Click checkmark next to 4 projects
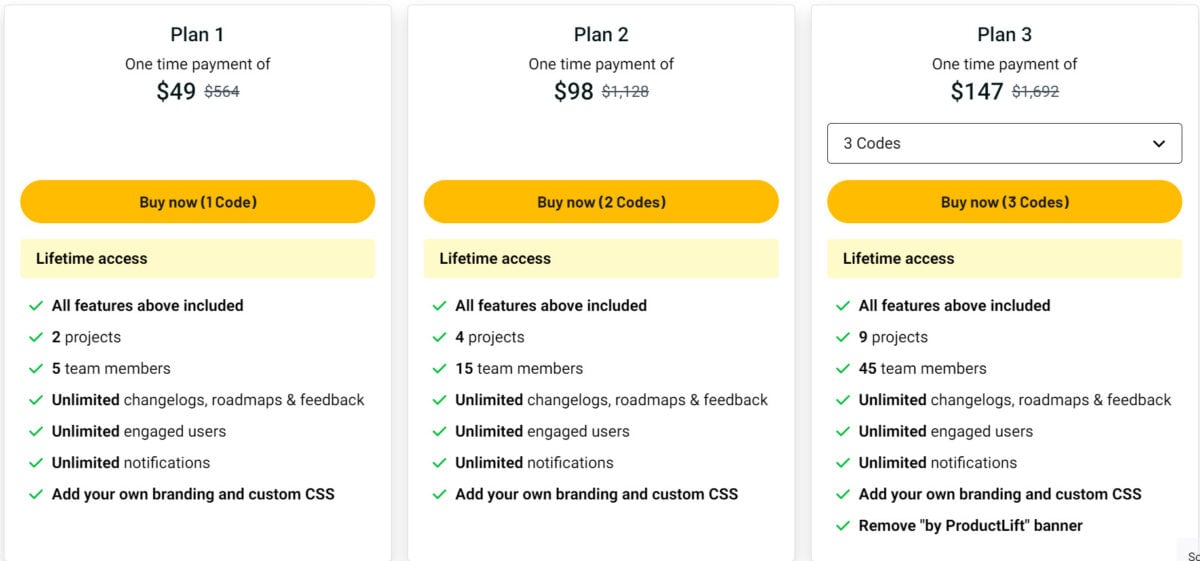 tap(439, 337)
